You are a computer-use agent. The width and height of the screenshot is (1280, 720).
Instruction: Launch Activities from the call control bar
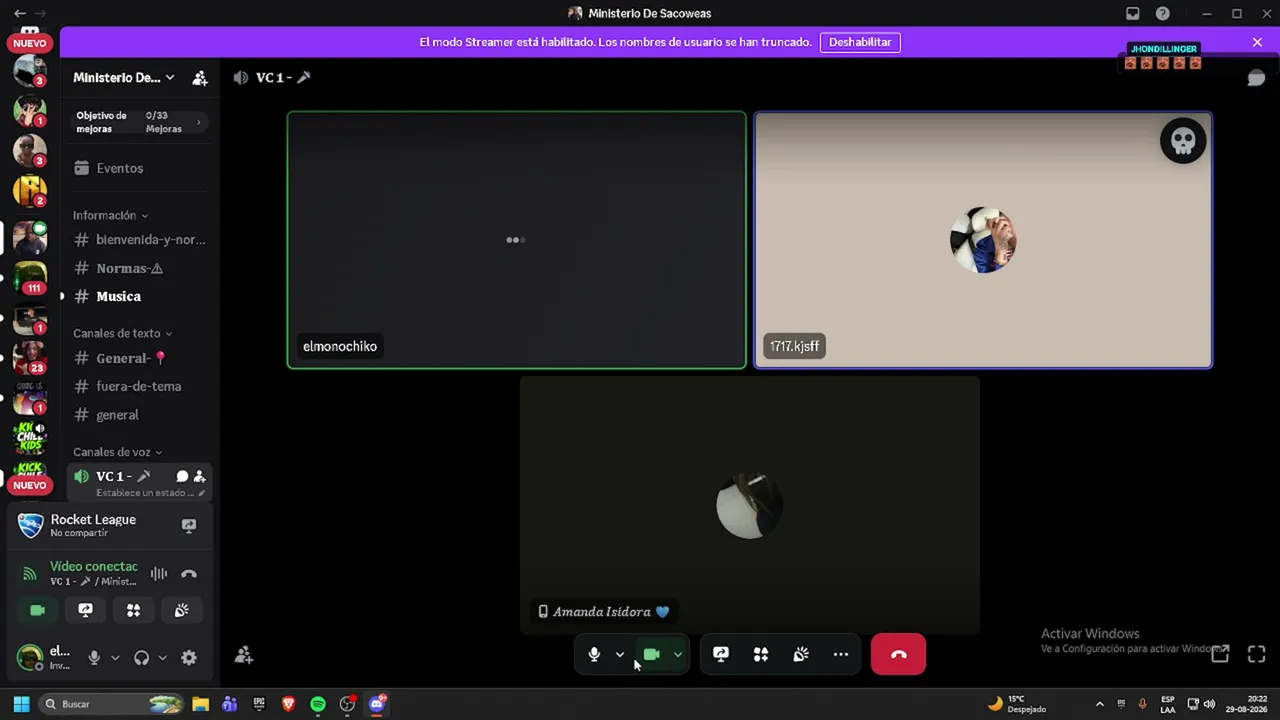tap(761, 654)
